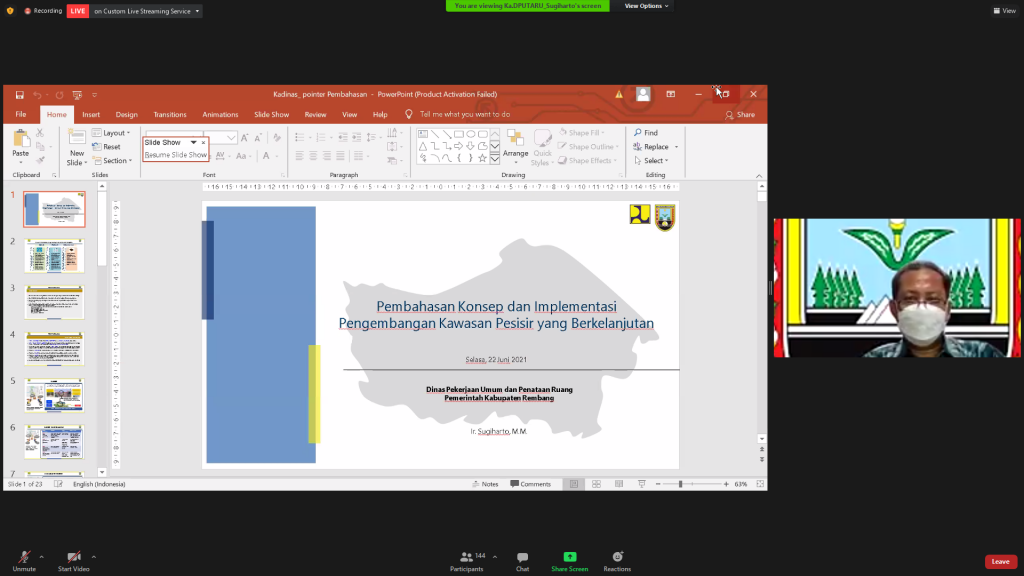Open the Transitions ribbon tab
The width and height of the screenshot is (1024, 576).
[170, 115]
